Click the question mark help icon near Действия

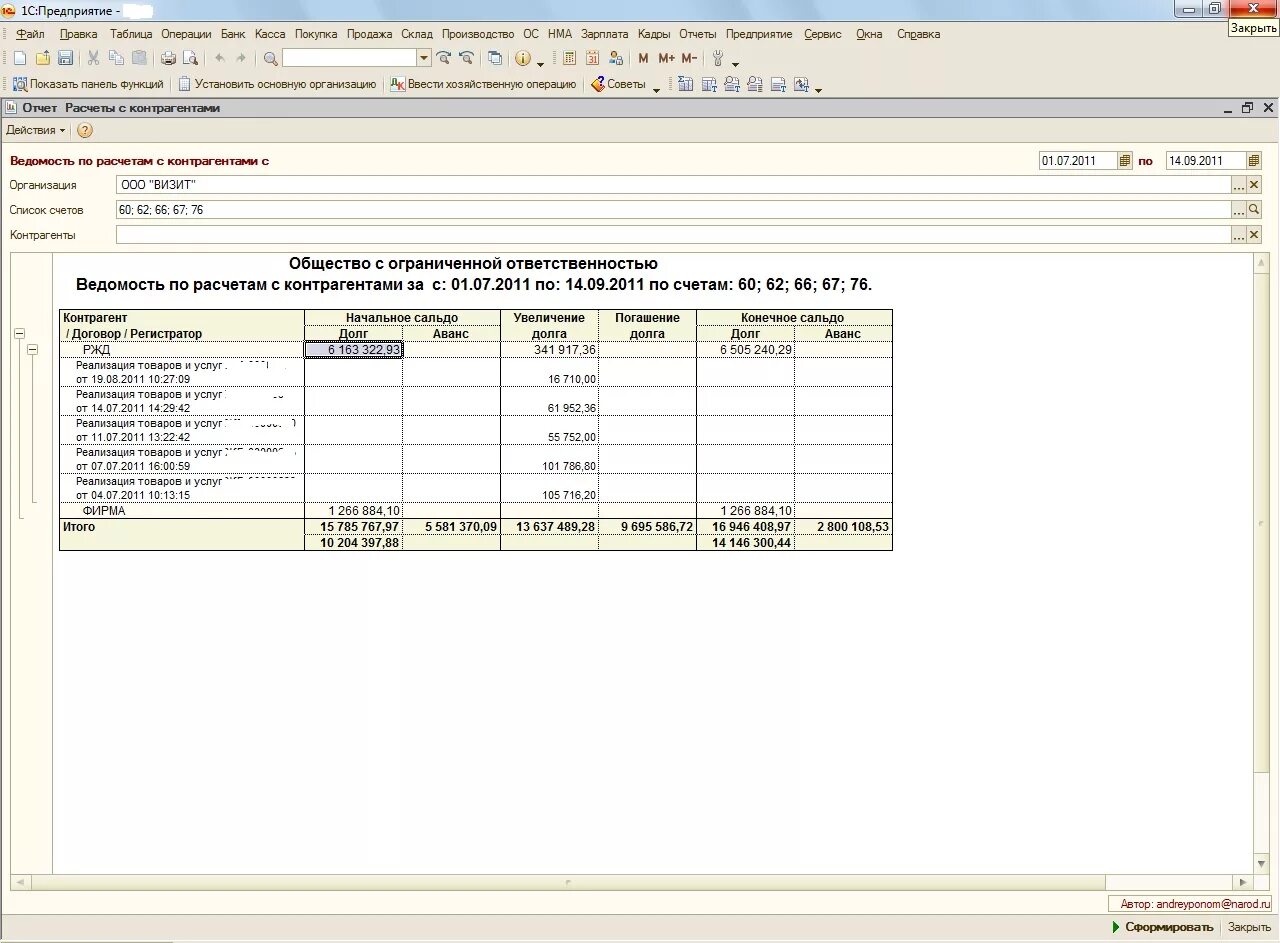(85, 130)
